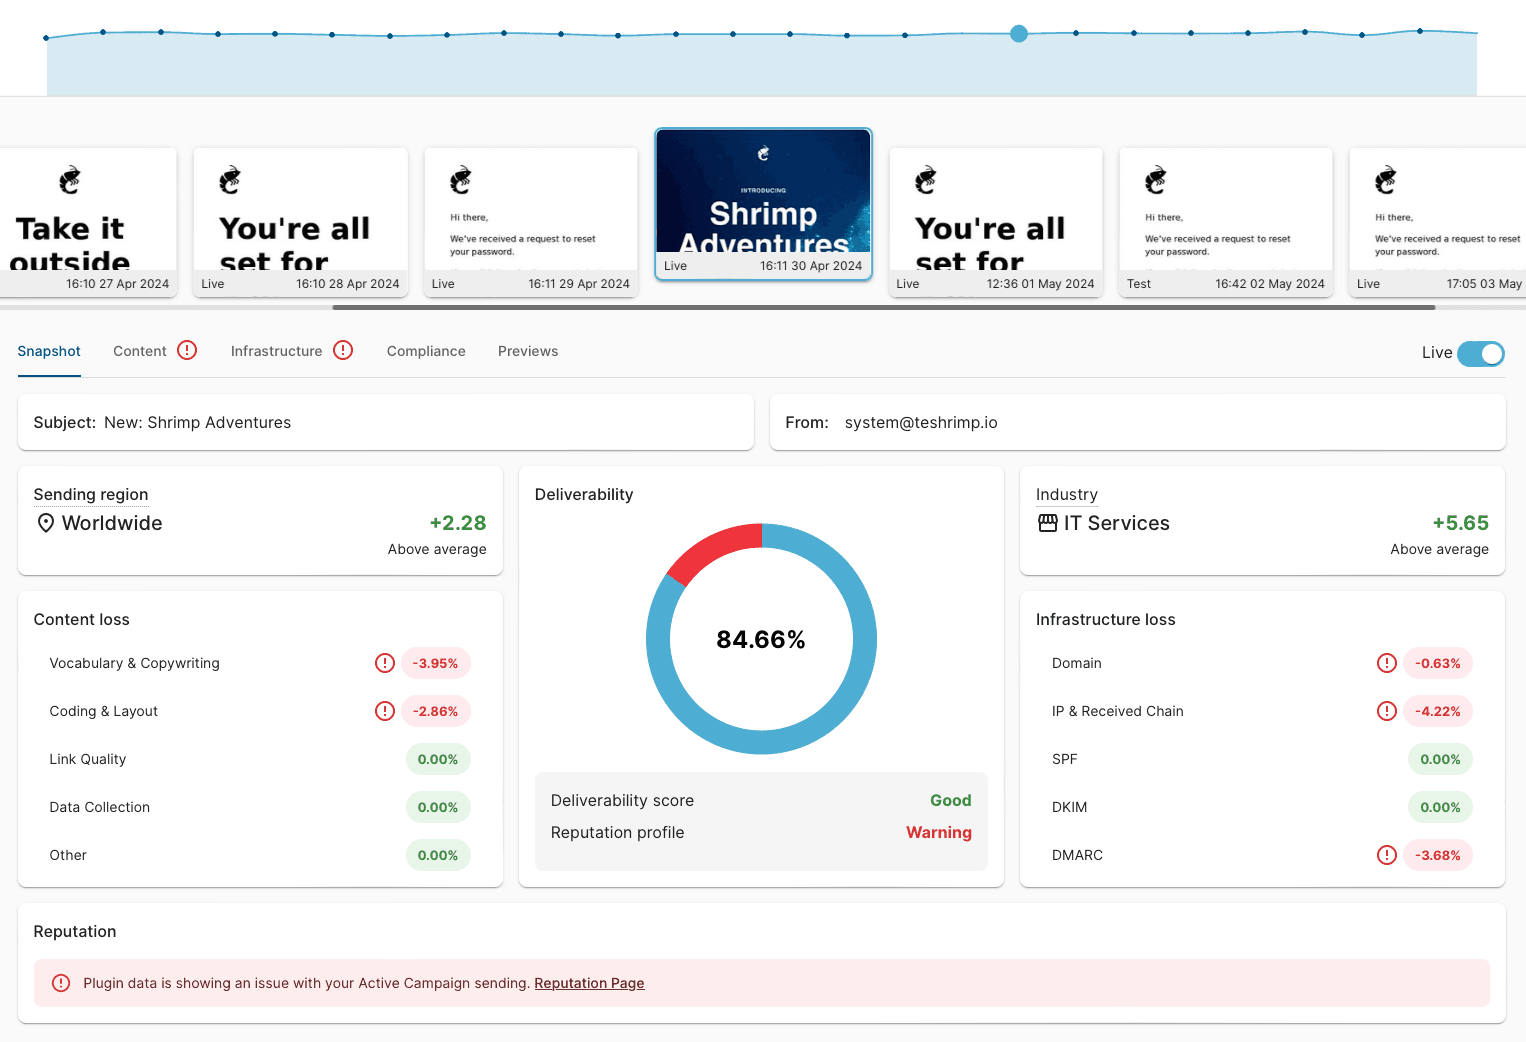This screenshot has height=1042, width=1526.
Task: Select the highlighted timeline data point
Action: coord(1019,33)
